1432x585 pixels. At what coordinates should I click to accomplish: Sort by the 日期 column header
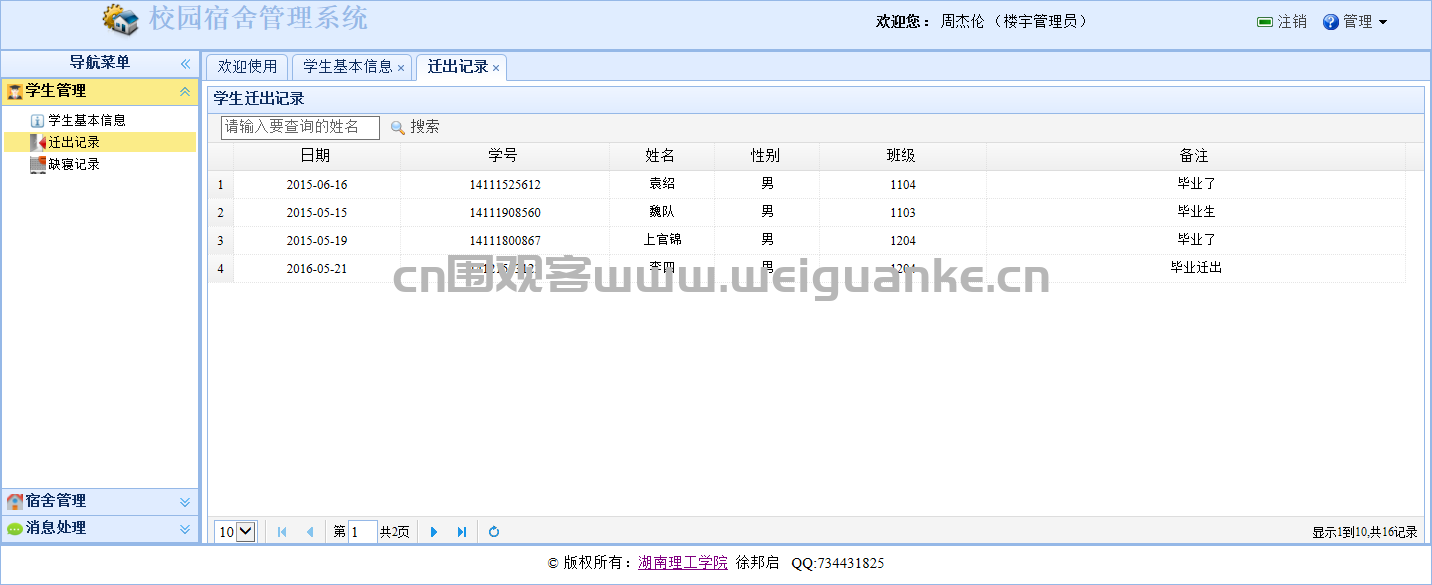(316, 156)
